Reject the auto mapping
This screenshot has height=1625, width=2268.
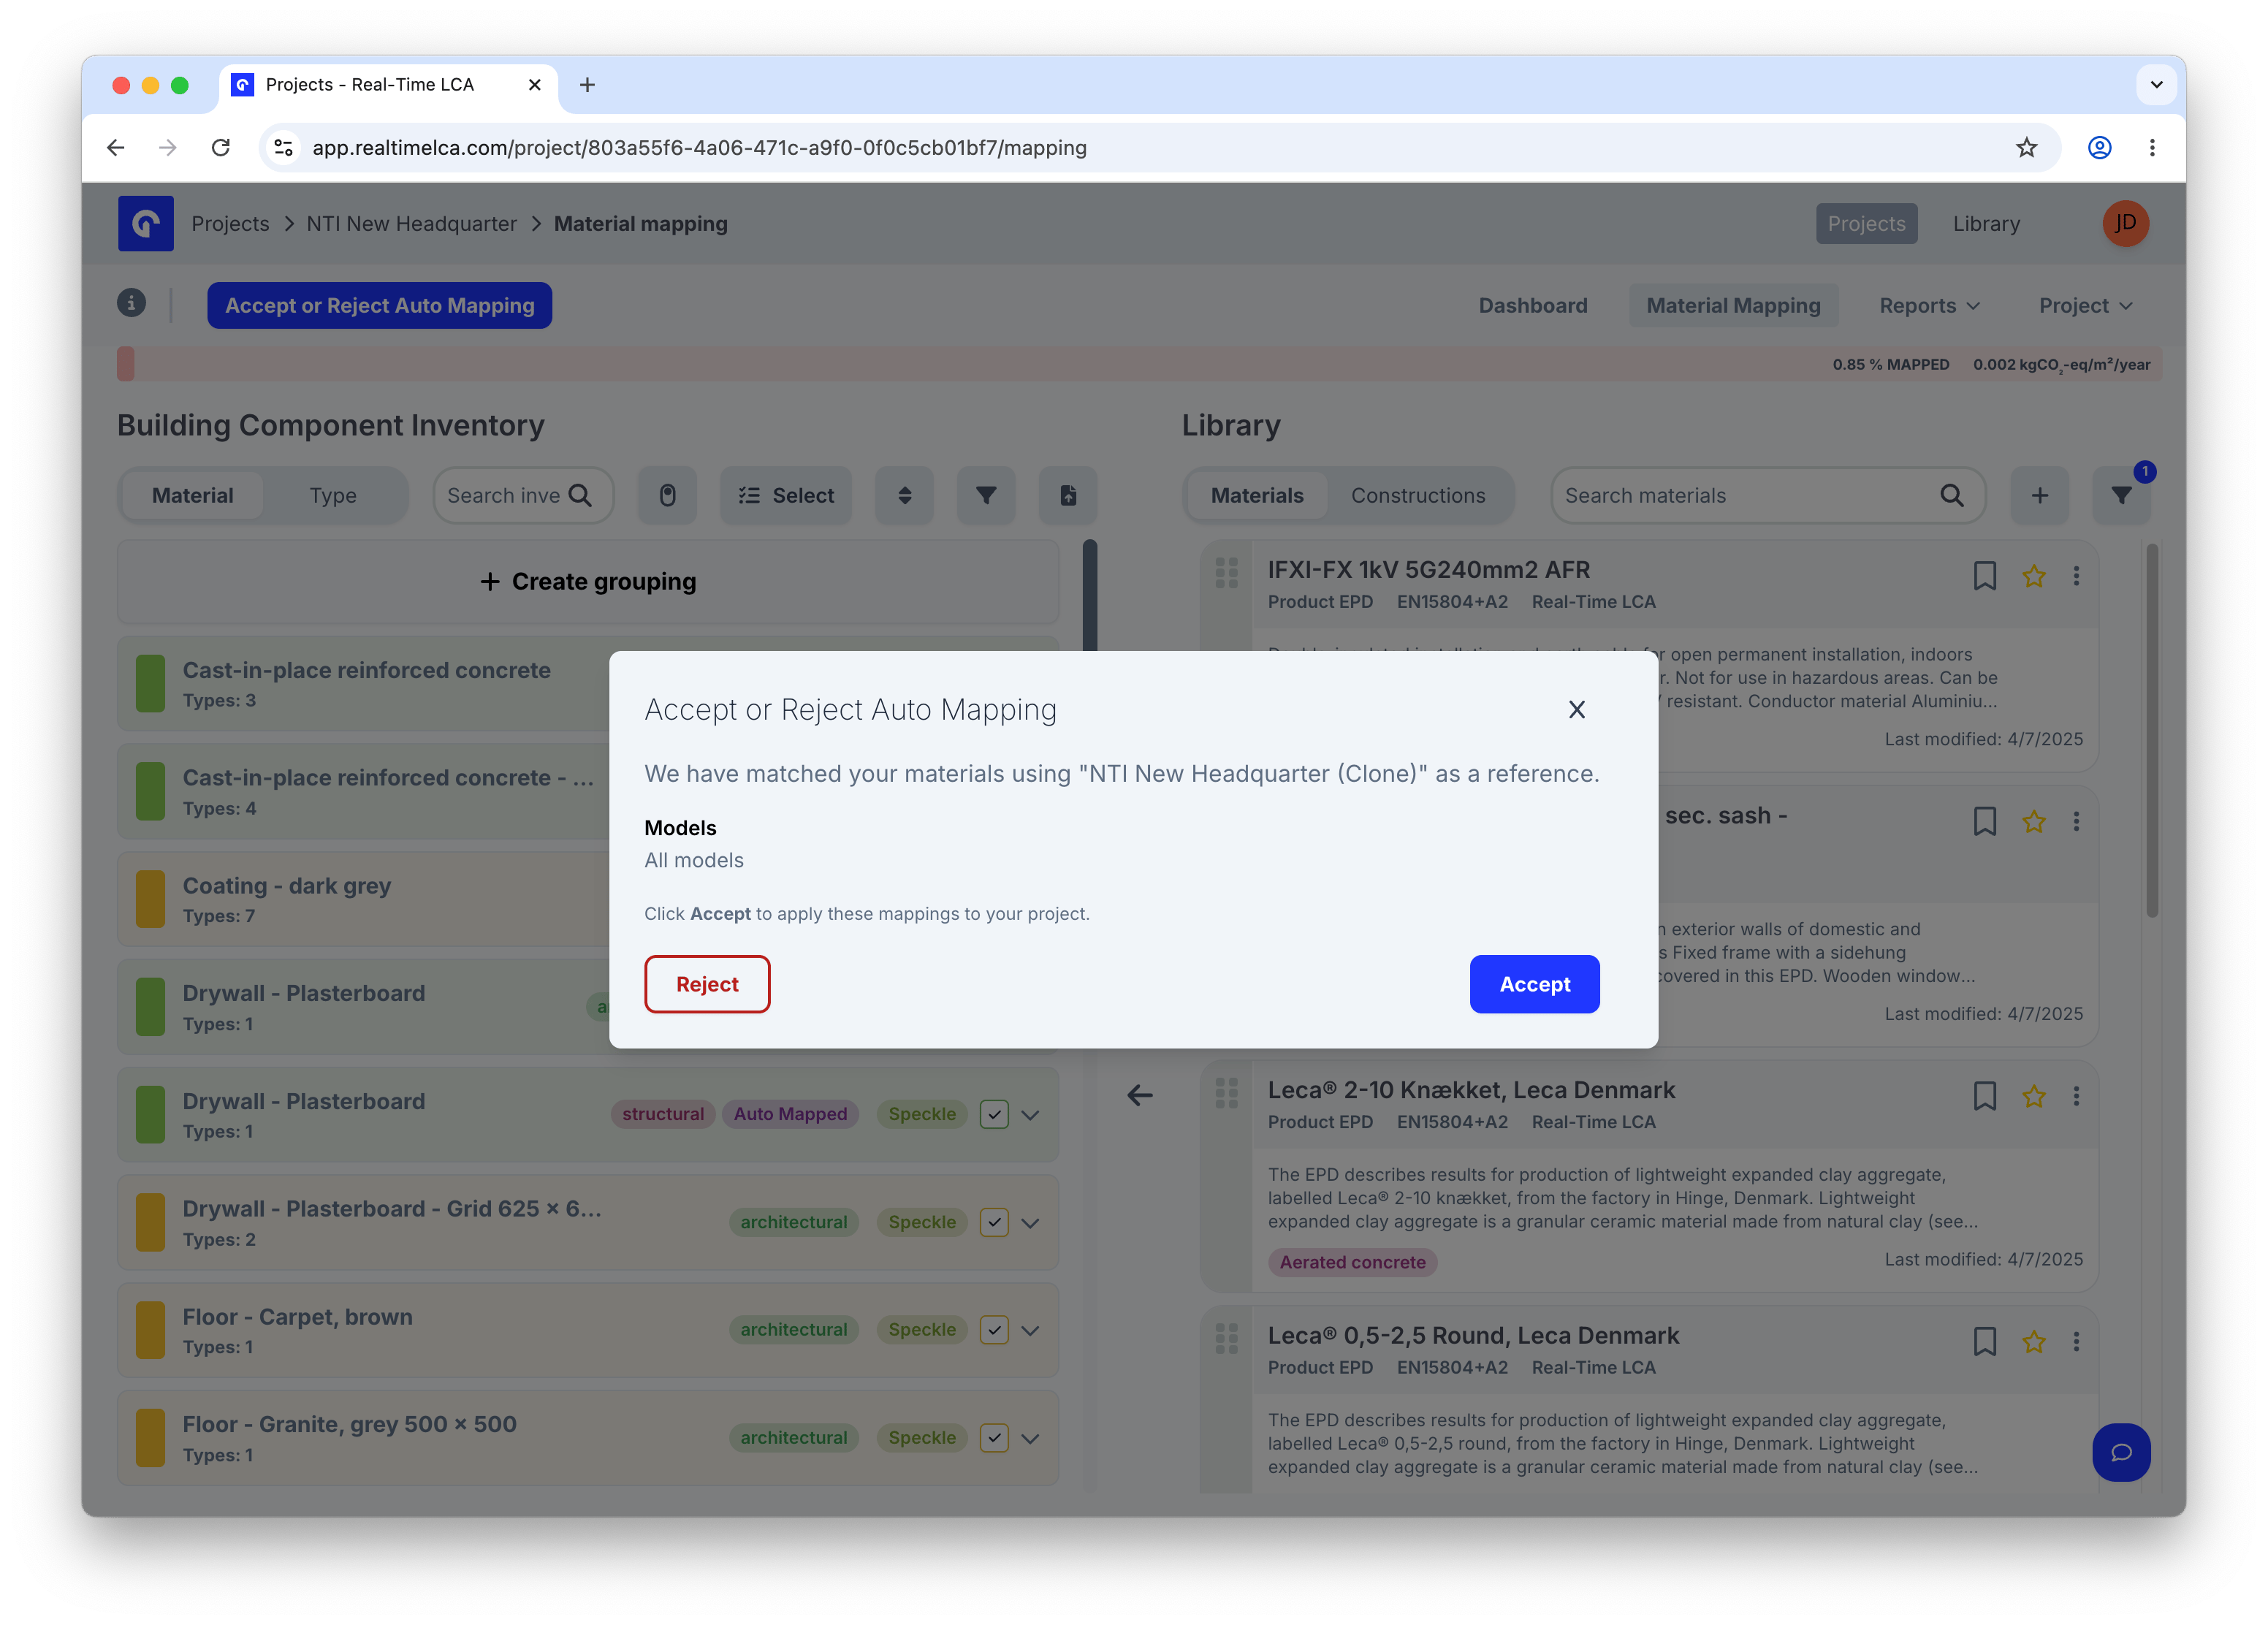(x=707, y=984)
